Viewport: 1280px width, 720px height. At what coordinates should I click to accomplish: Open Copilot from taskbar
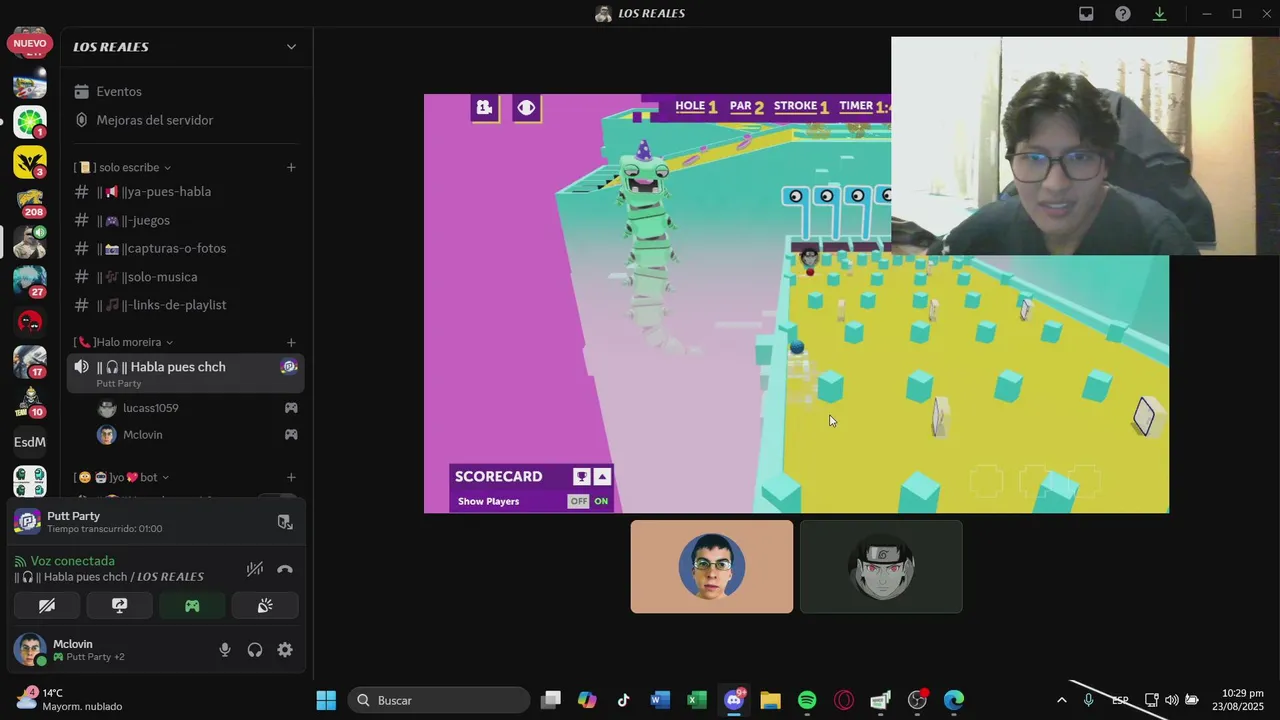coord(587,700)
